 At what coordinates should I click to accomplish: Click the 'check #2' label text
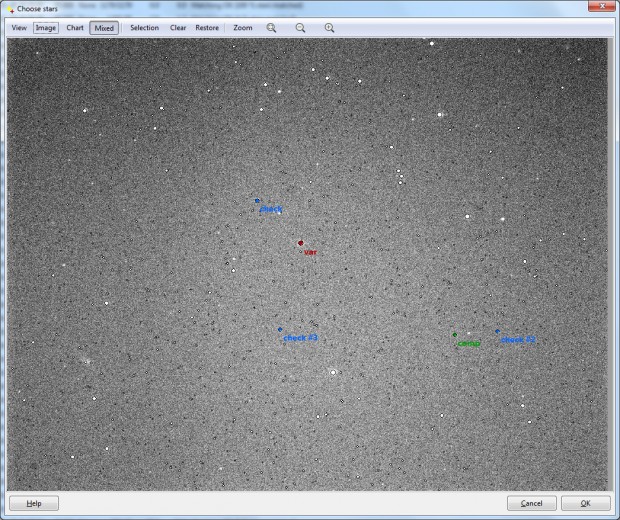point(518,340)
